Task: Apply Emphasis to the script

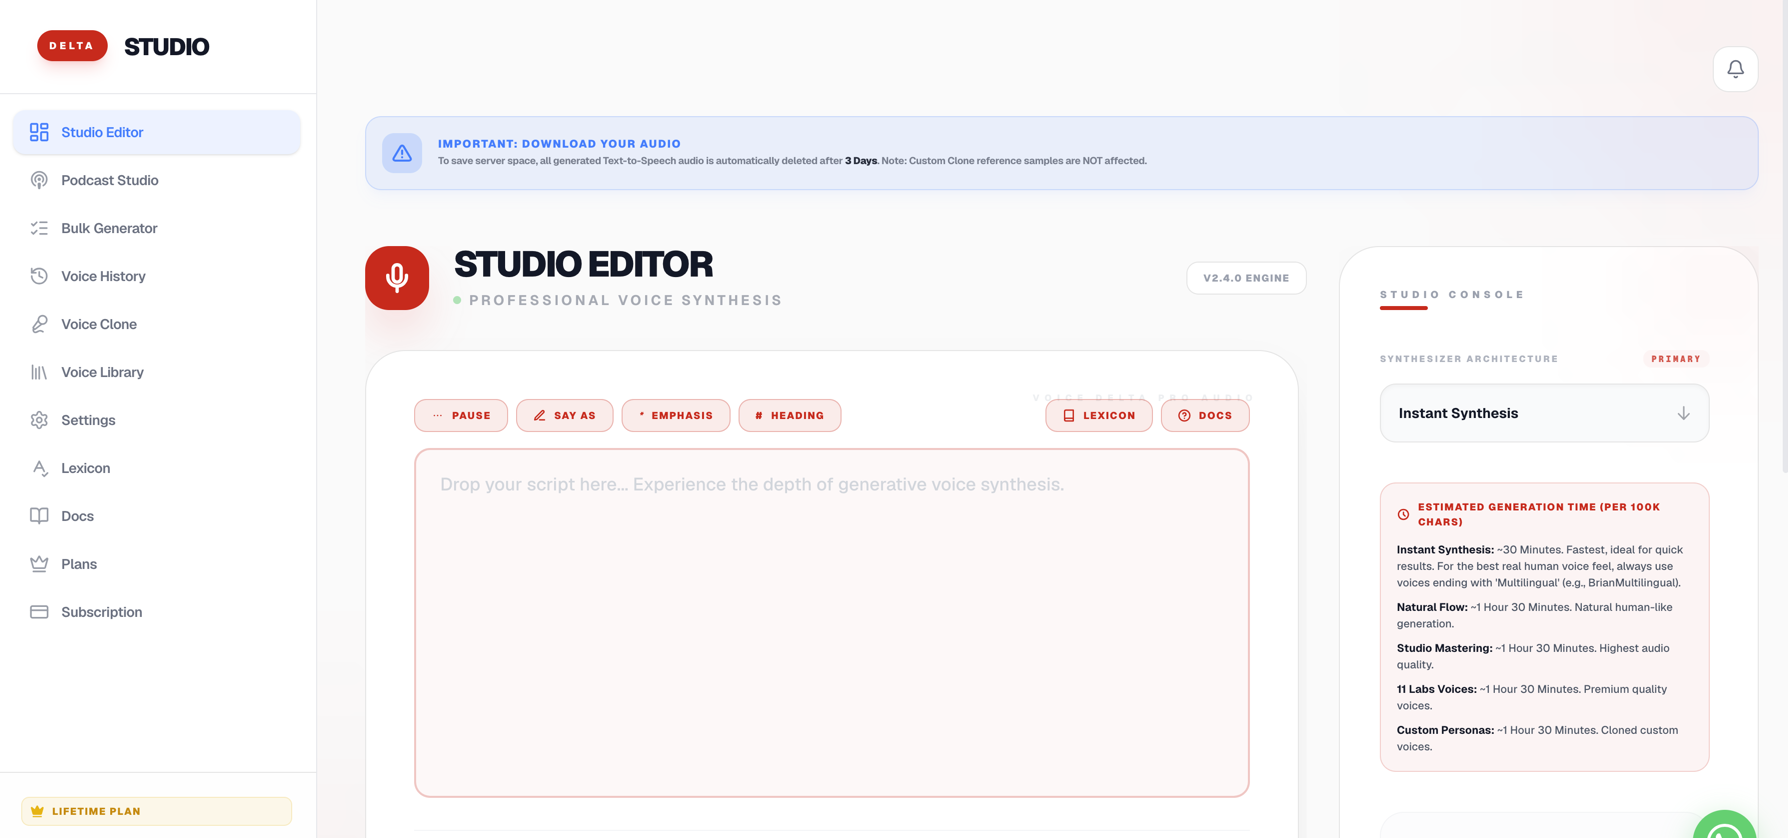Action: (676, 415)
